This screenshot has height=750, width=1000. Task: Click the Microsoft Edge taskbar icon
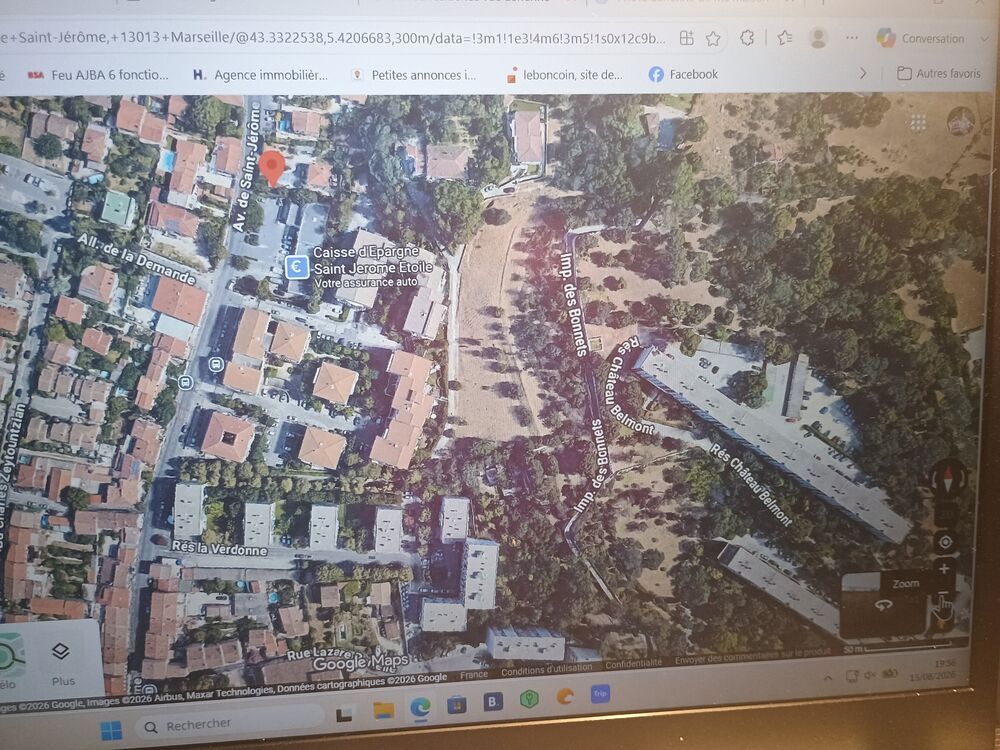[x=420, y=707]
